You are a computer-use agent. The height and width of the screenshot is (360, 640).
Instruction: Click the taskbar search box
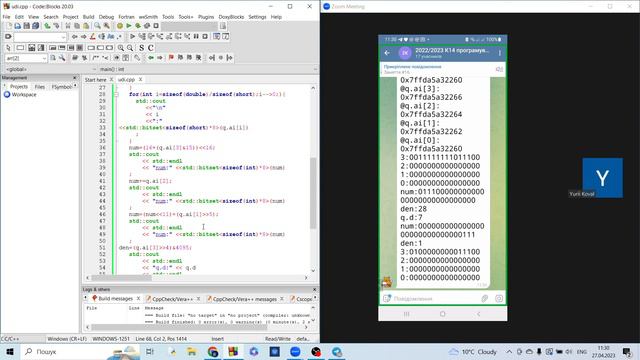coord(80,351)
